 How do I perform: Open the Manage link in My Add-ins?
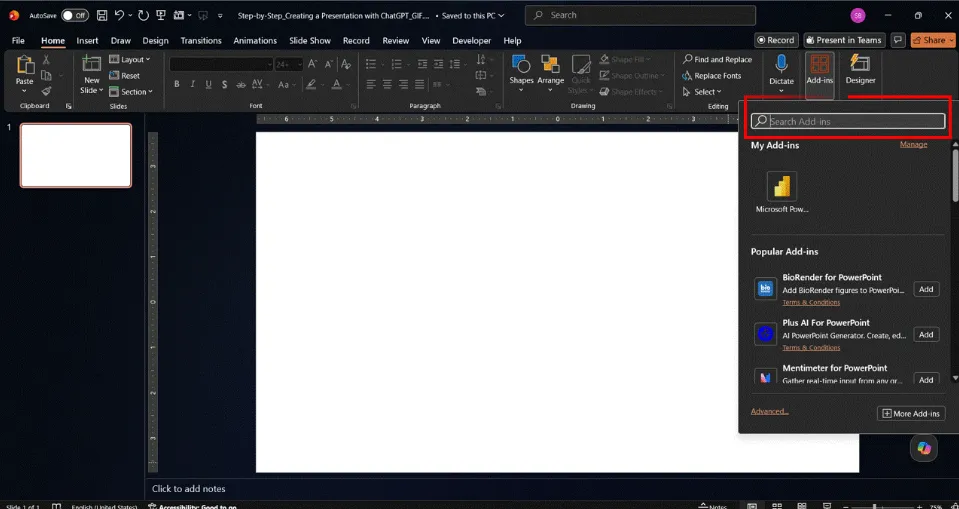tap(913, 144)
